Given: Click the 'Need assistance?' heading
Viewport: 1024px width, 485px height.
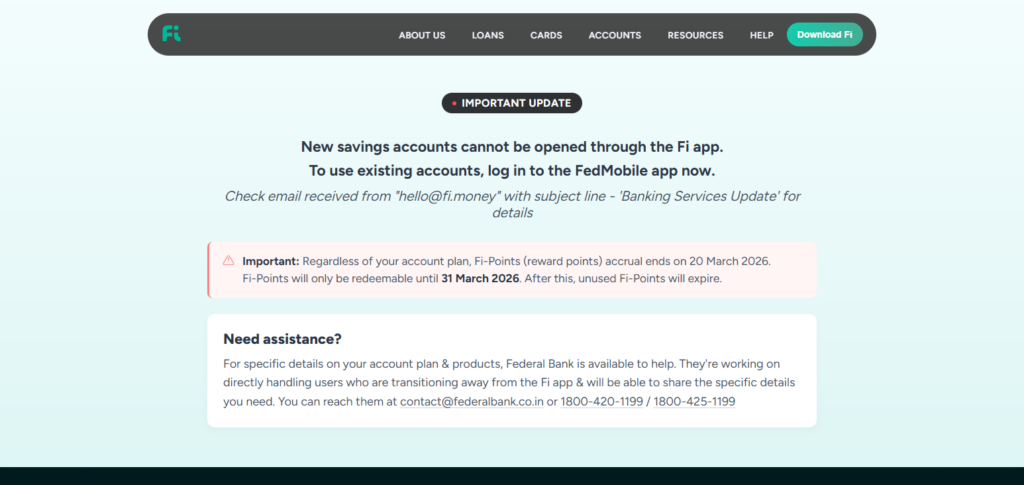Looking at the screenshot, I should [283, 339].
